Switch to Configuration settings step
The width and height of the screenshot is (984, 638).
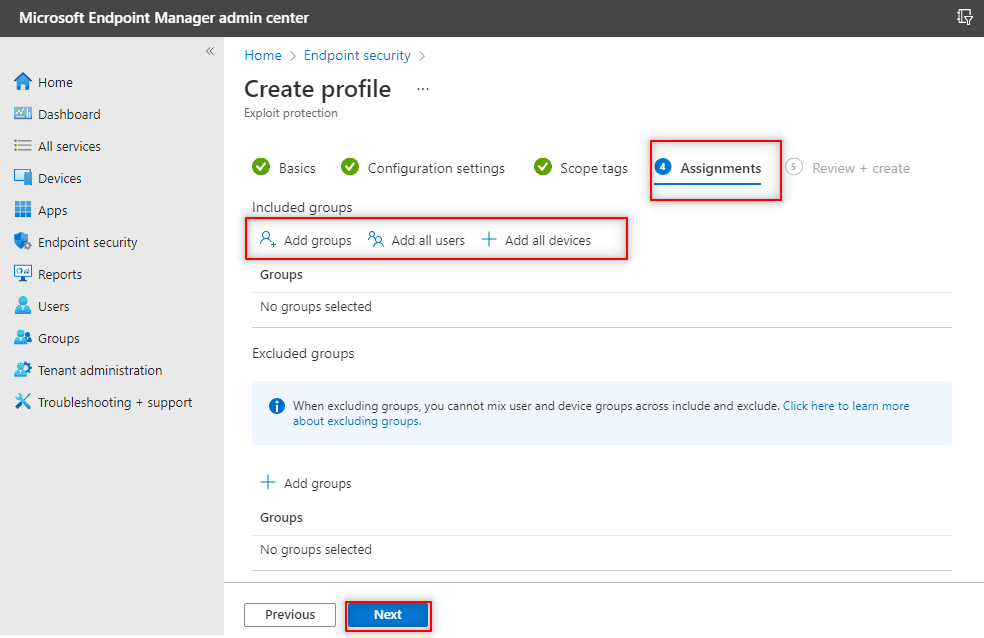(x=423, y=168)
